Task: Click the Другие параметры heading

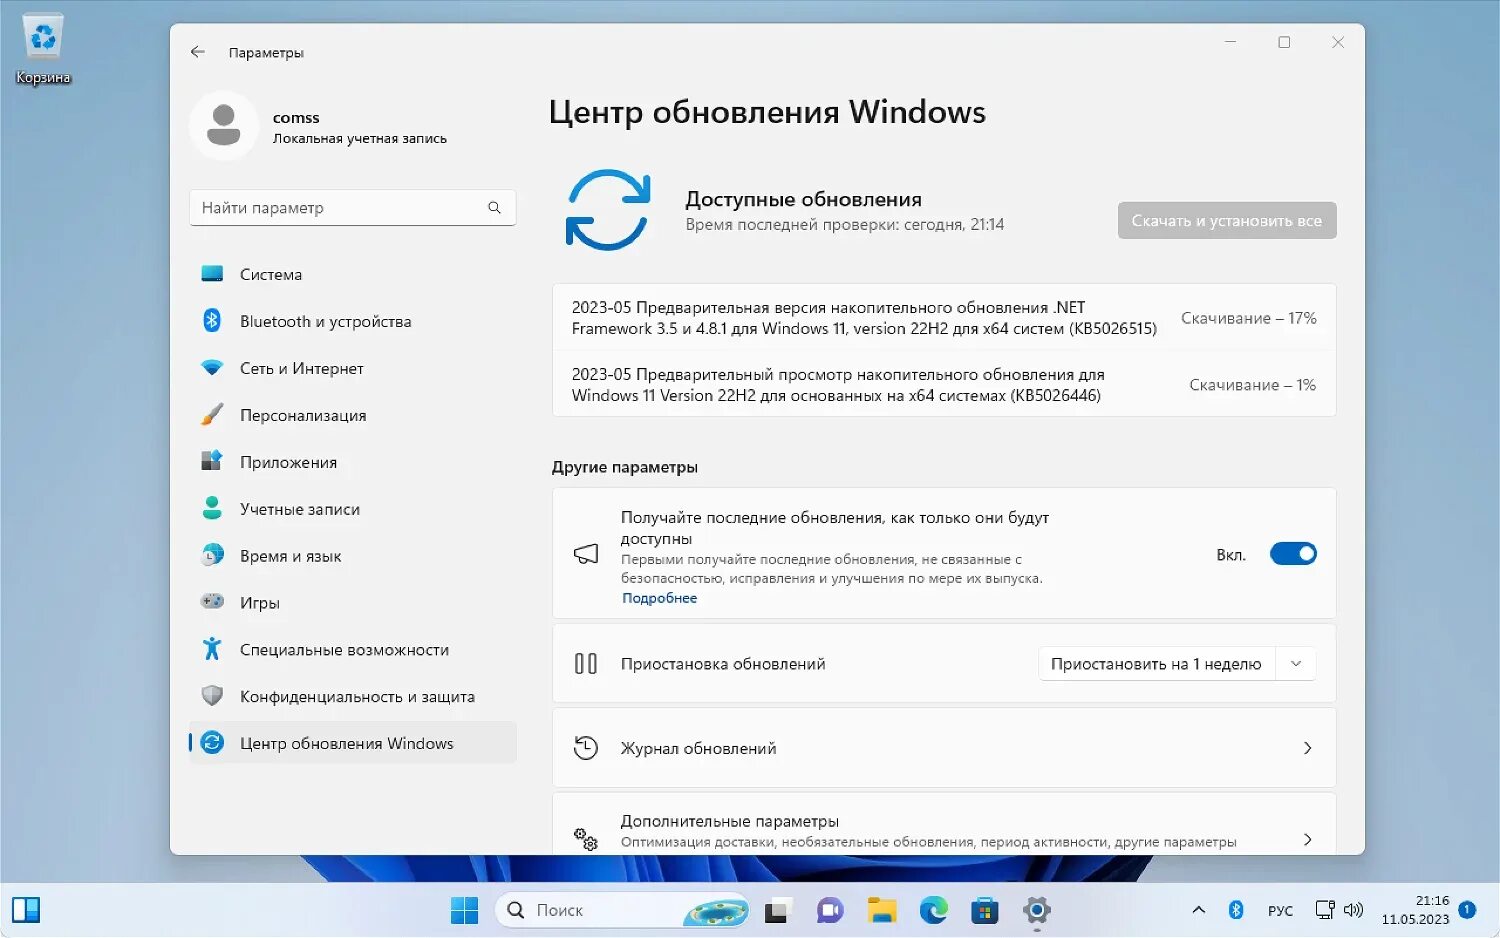Action: click(x=625, y=467)
